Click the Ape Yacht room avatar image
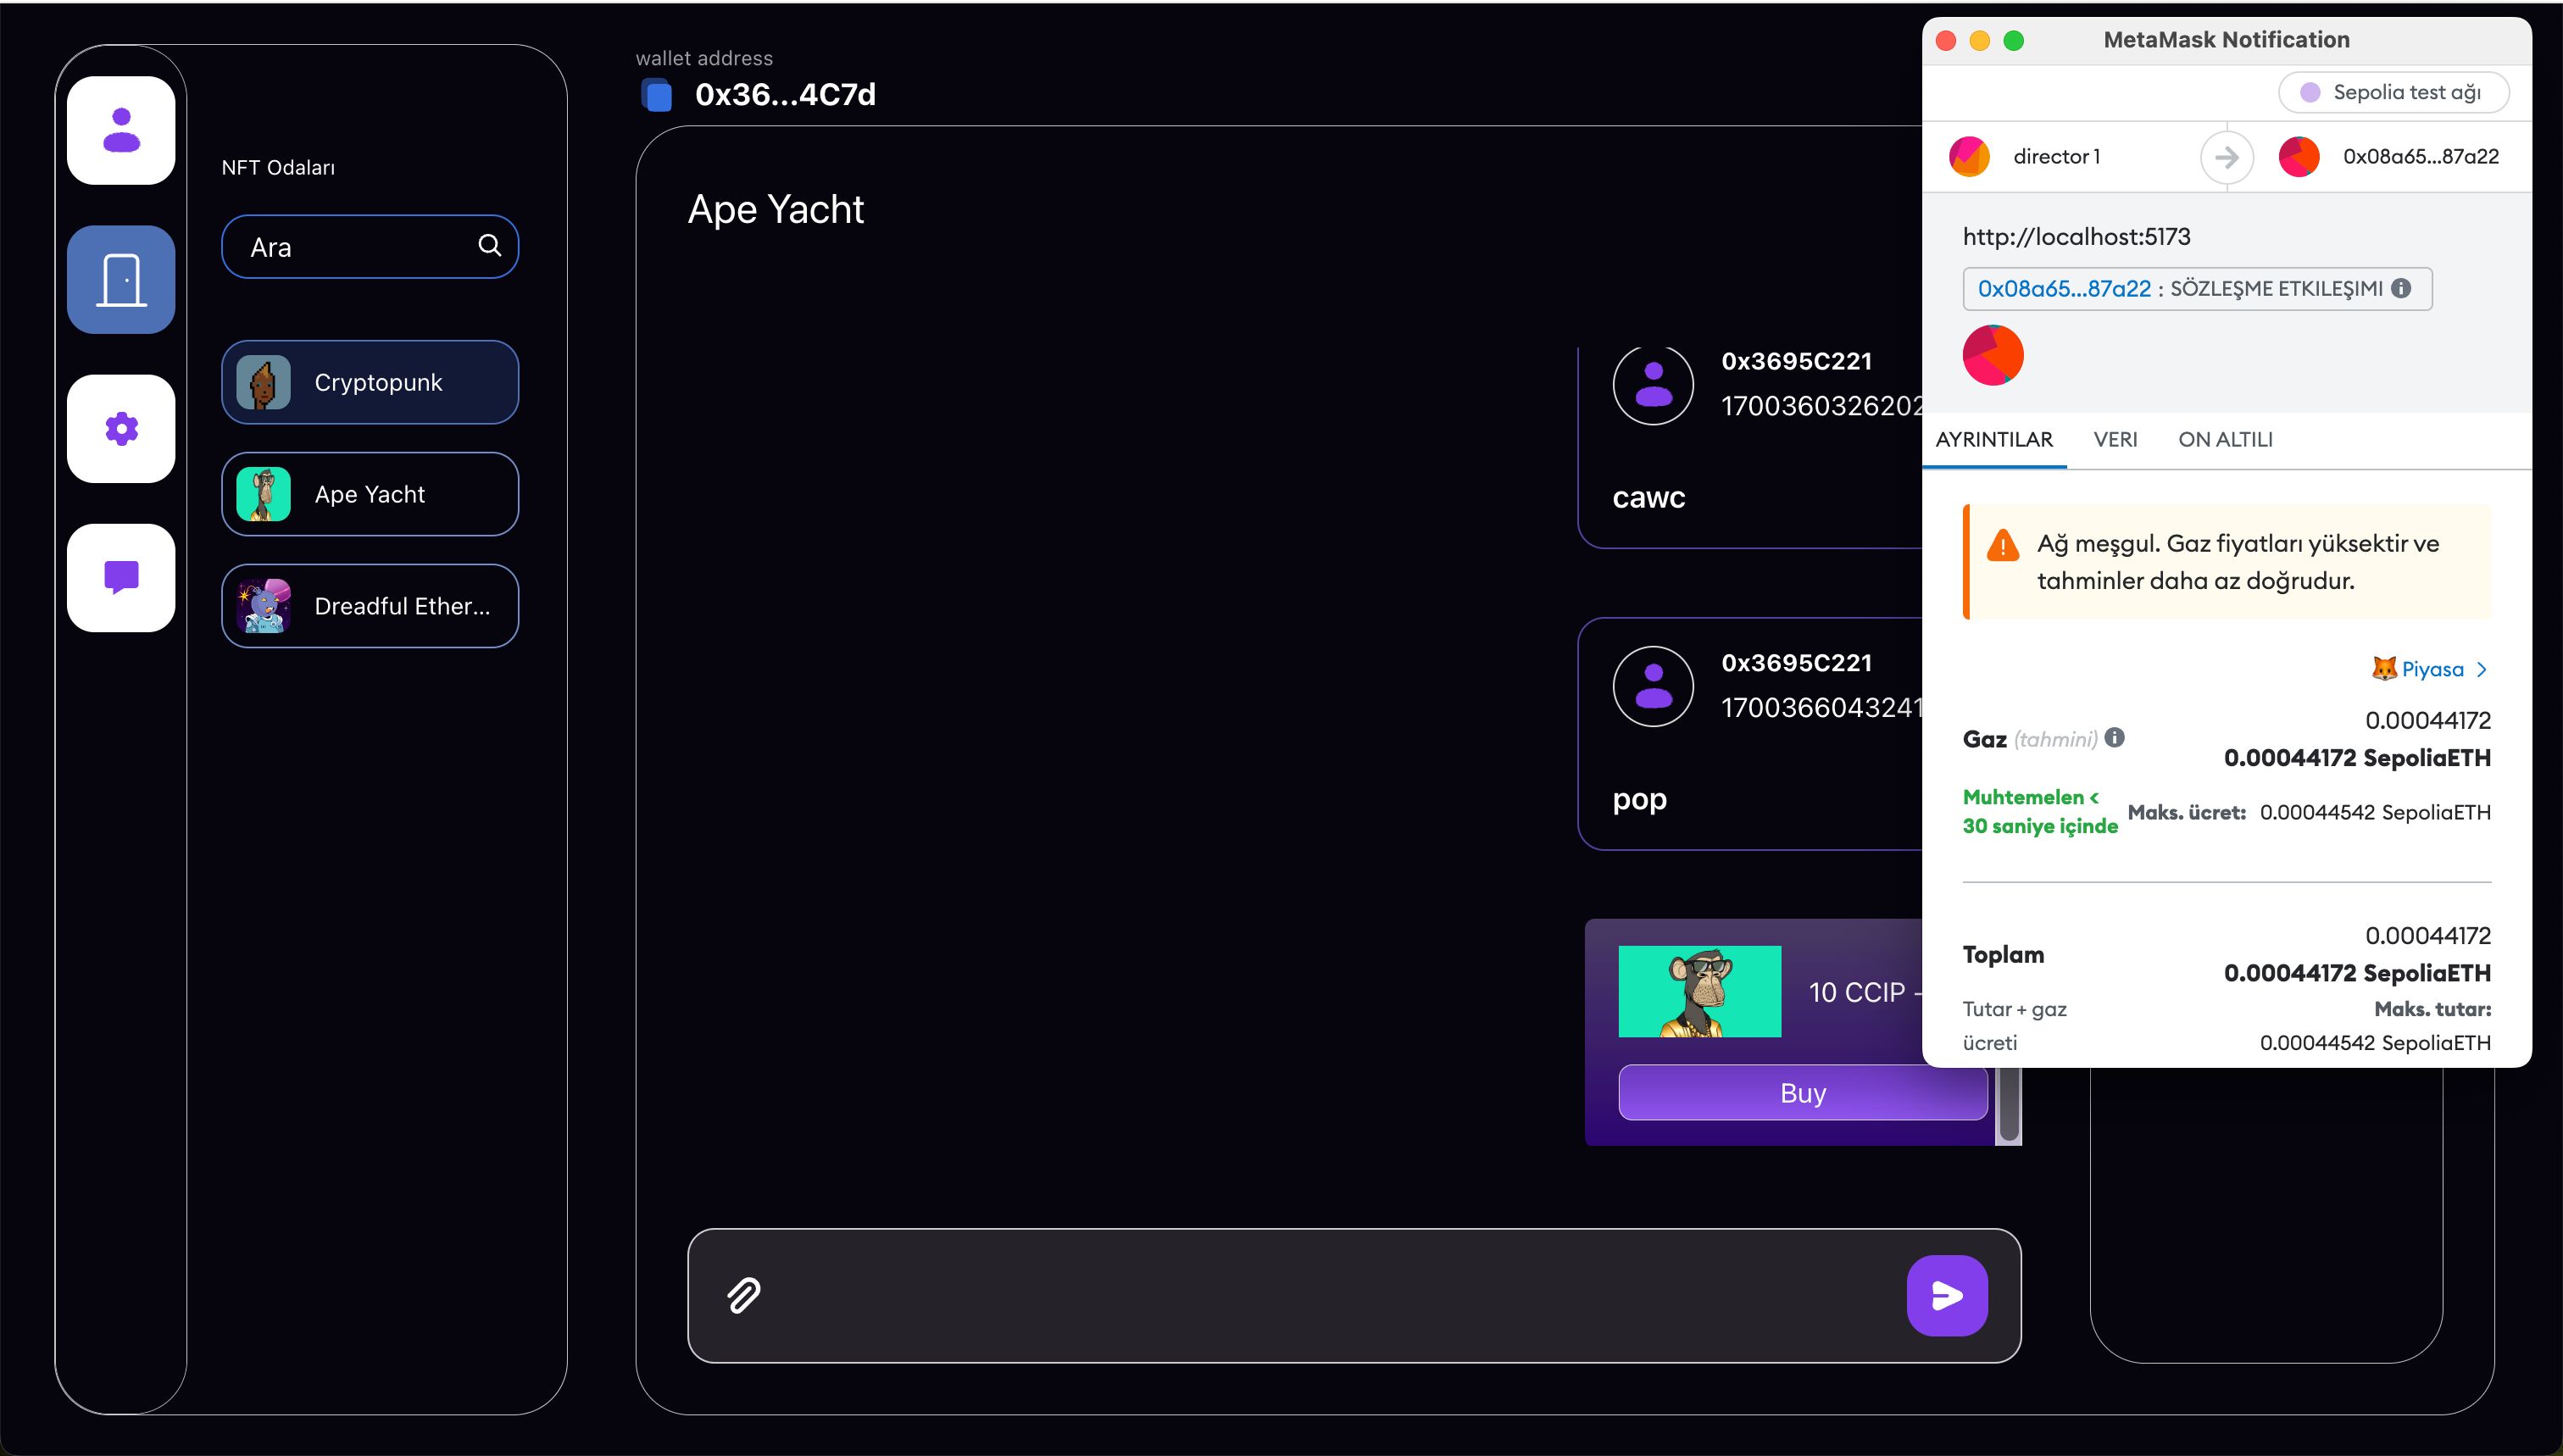Image resolution: width=2563 pixels, height=1456 pixels. click(264, 494)
